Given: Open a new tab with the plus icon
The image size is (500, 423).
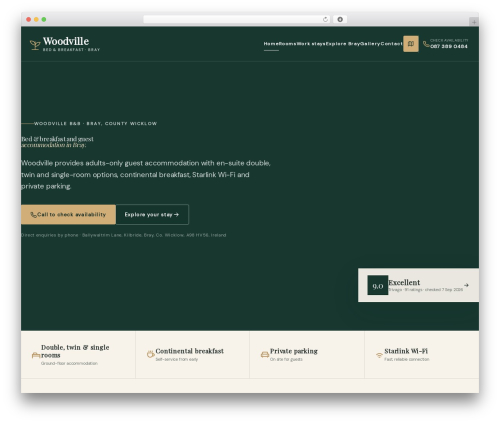Looking at the screenshot, I should coord(474,22).
